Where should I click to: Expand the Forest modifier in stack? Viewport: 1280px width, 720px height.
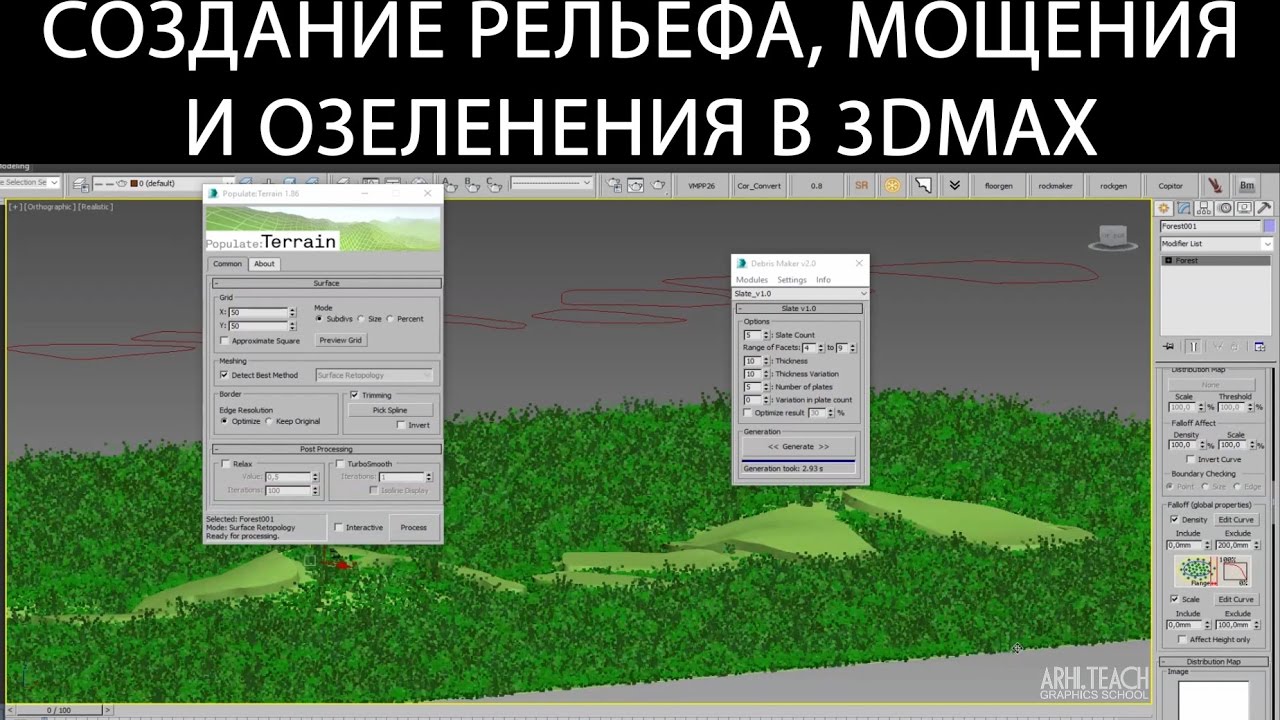1168,261
